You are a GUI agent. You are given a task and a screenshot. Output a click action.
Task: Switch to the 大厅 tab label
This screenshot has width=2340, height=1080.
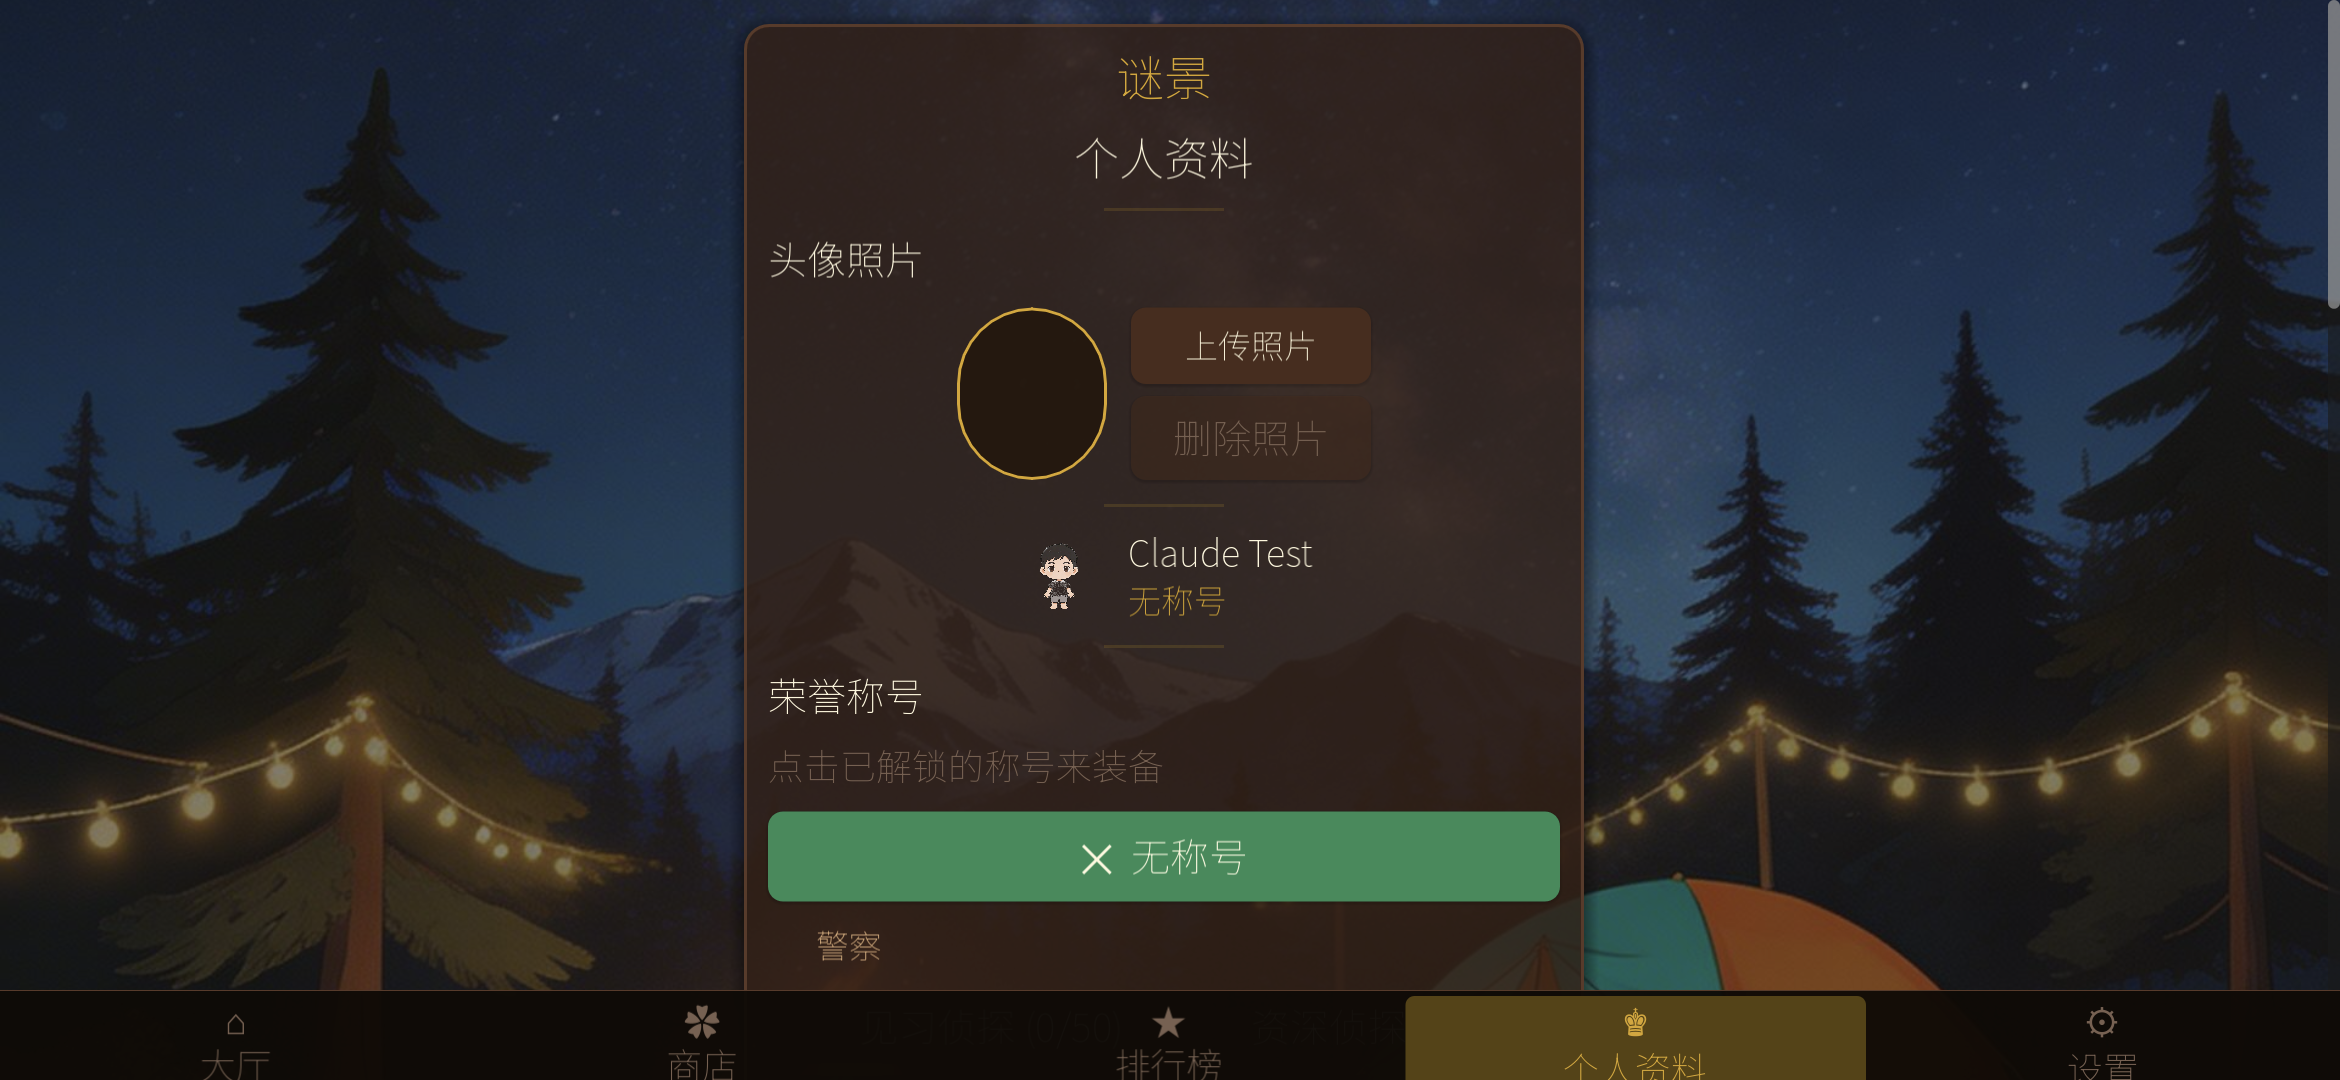pyautogui.click(x=236, y=1064)
